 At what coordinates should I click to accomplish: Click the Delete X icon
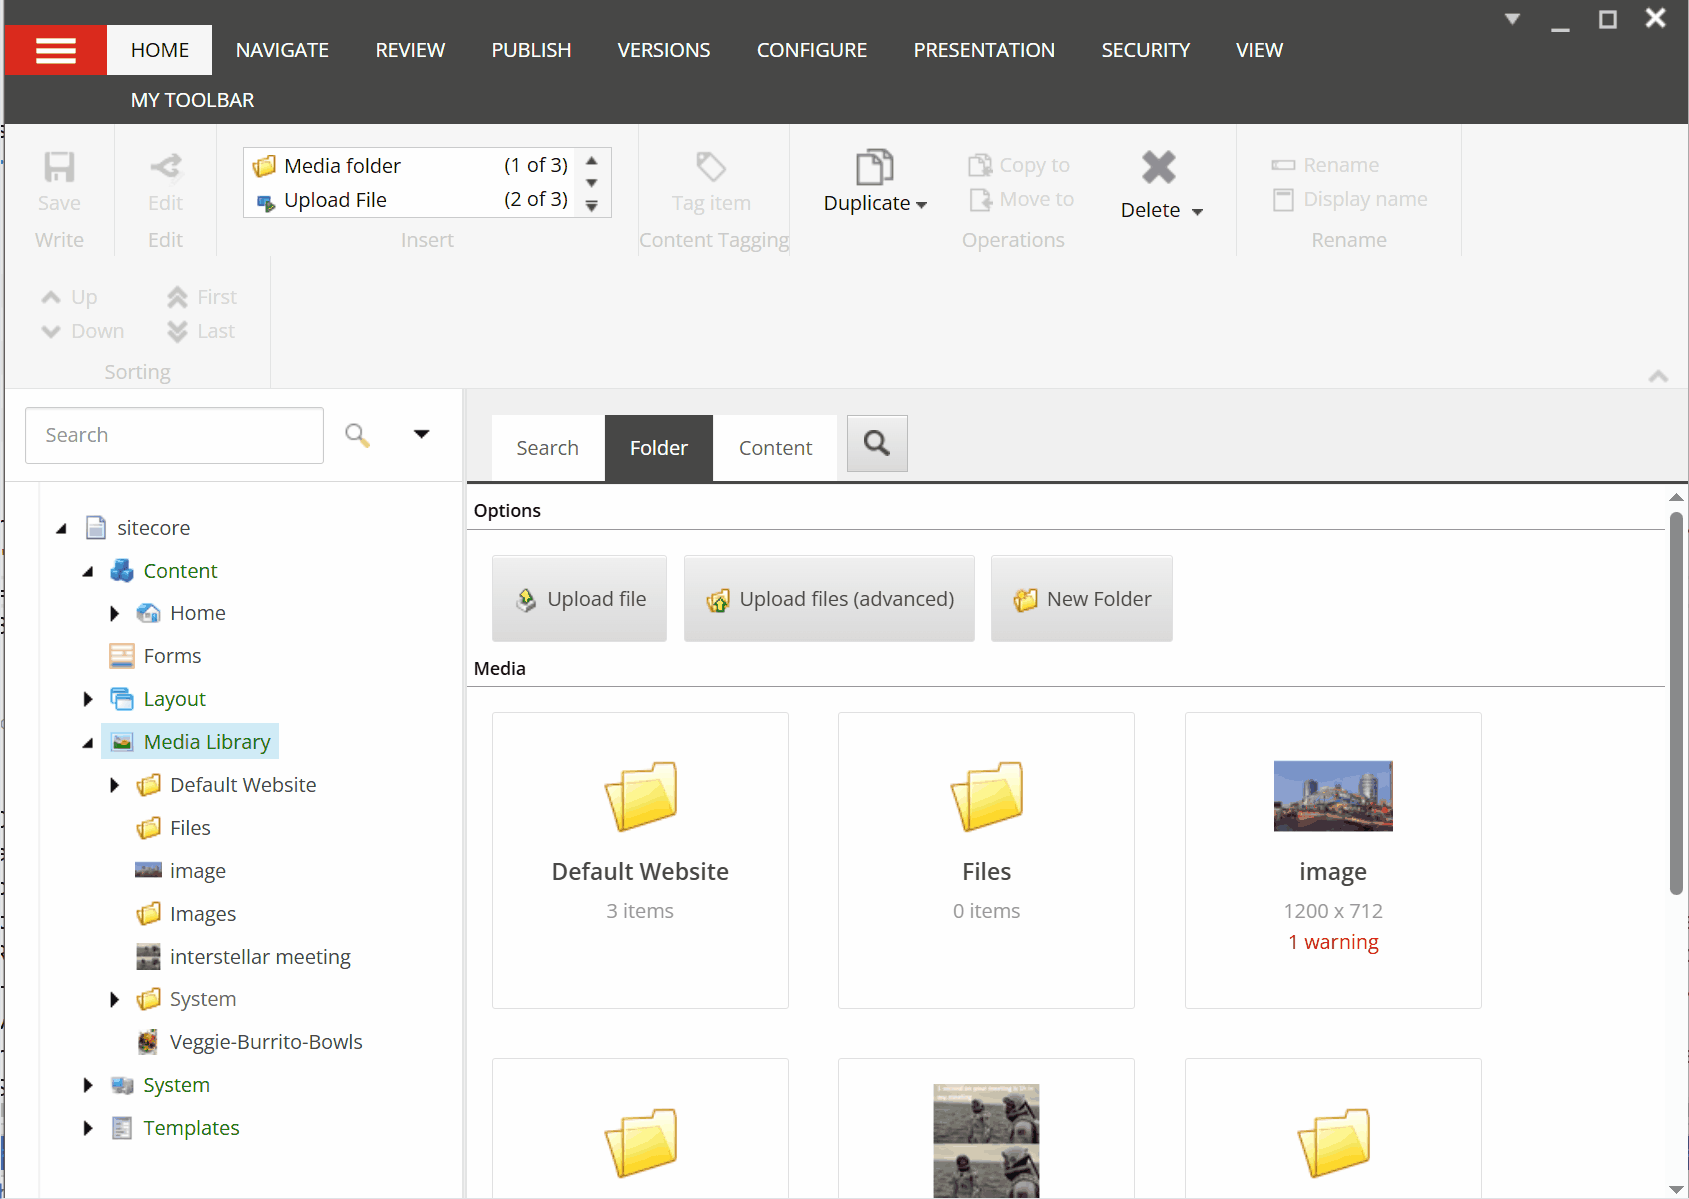point(1158,167)
